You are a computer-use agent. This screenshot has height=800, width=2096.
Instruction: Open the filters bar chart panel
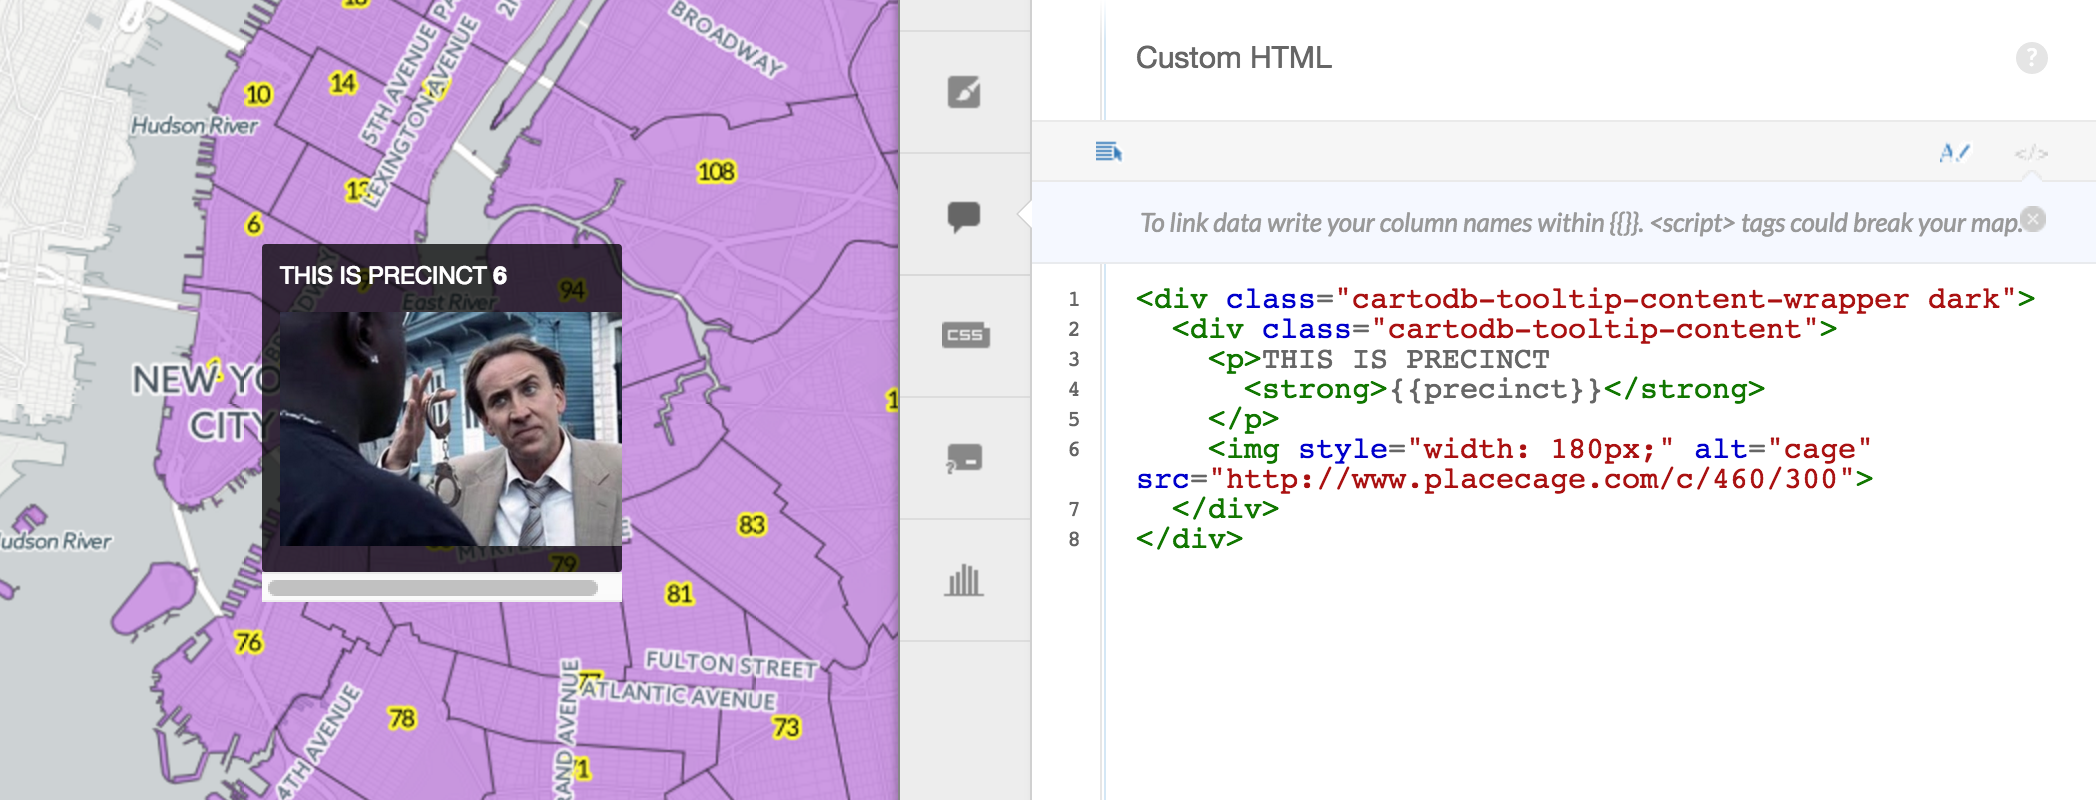click(964, 580)
